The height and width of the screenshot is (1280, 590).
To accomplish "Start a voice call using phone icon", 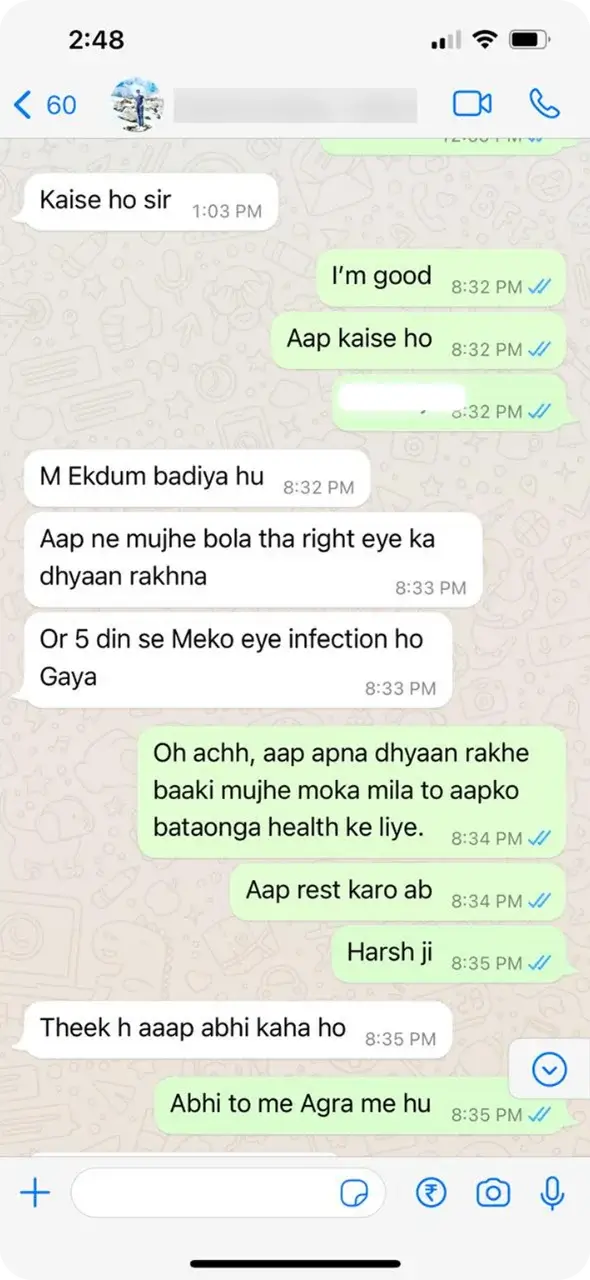I will pos(545,103).
